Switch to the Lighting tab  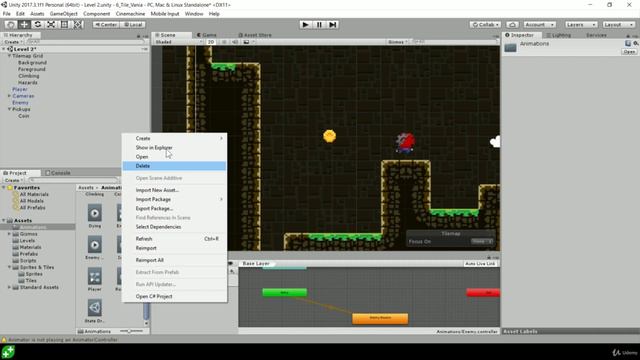(x=559, y=35)
